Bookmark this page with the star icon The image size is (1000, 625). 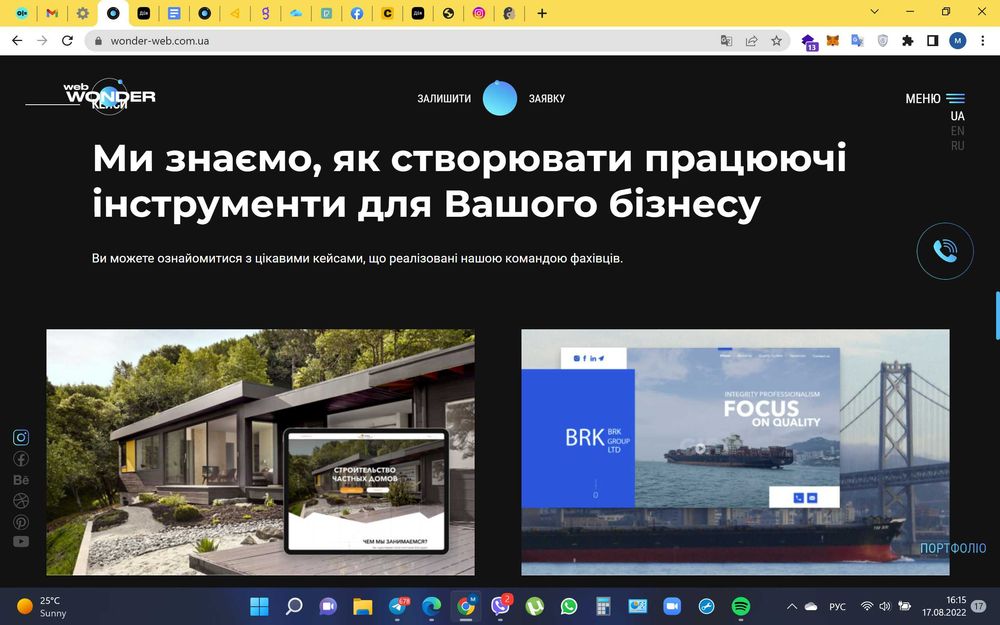coord(776,41)
